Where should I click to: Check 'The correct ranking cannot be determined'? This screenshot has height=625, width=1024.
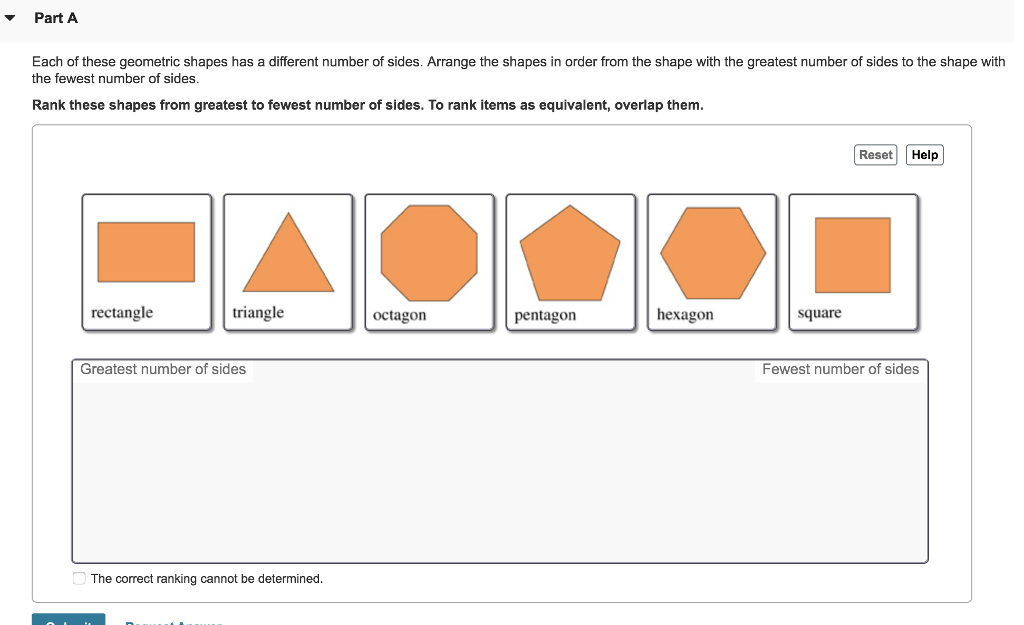pos(78,578)
